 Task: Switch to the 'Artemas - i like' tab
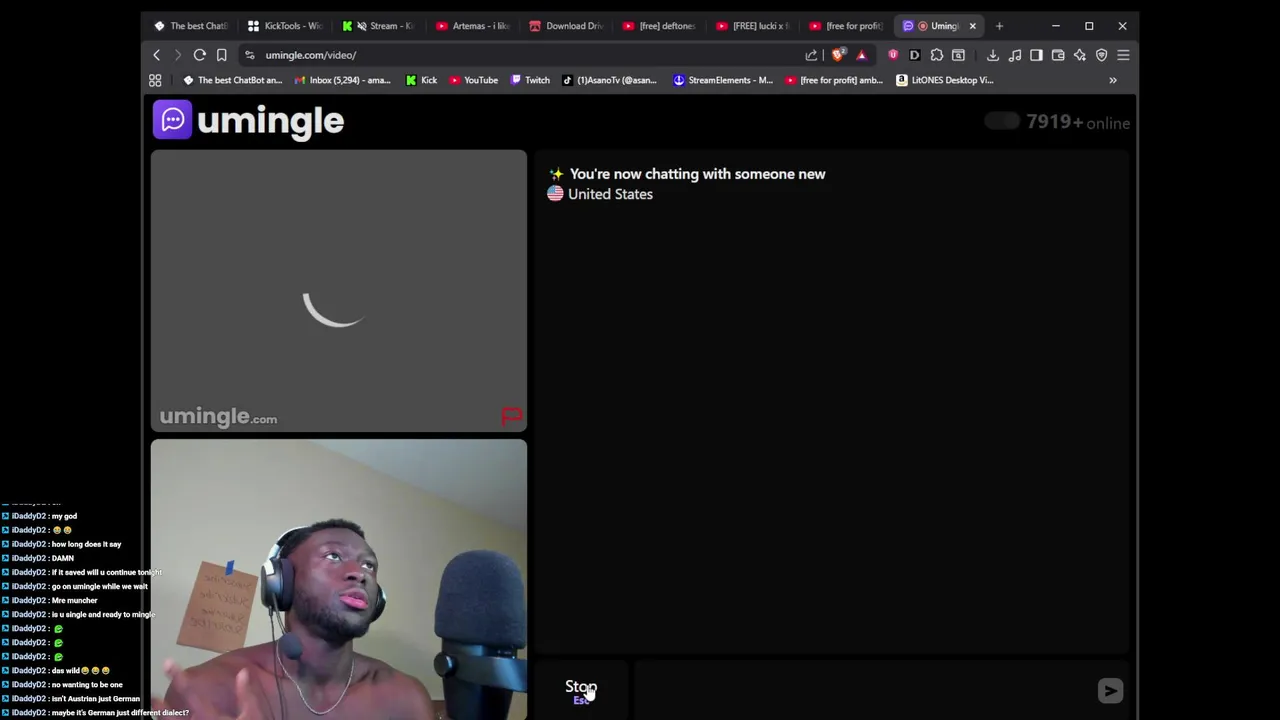pos(472,26)
